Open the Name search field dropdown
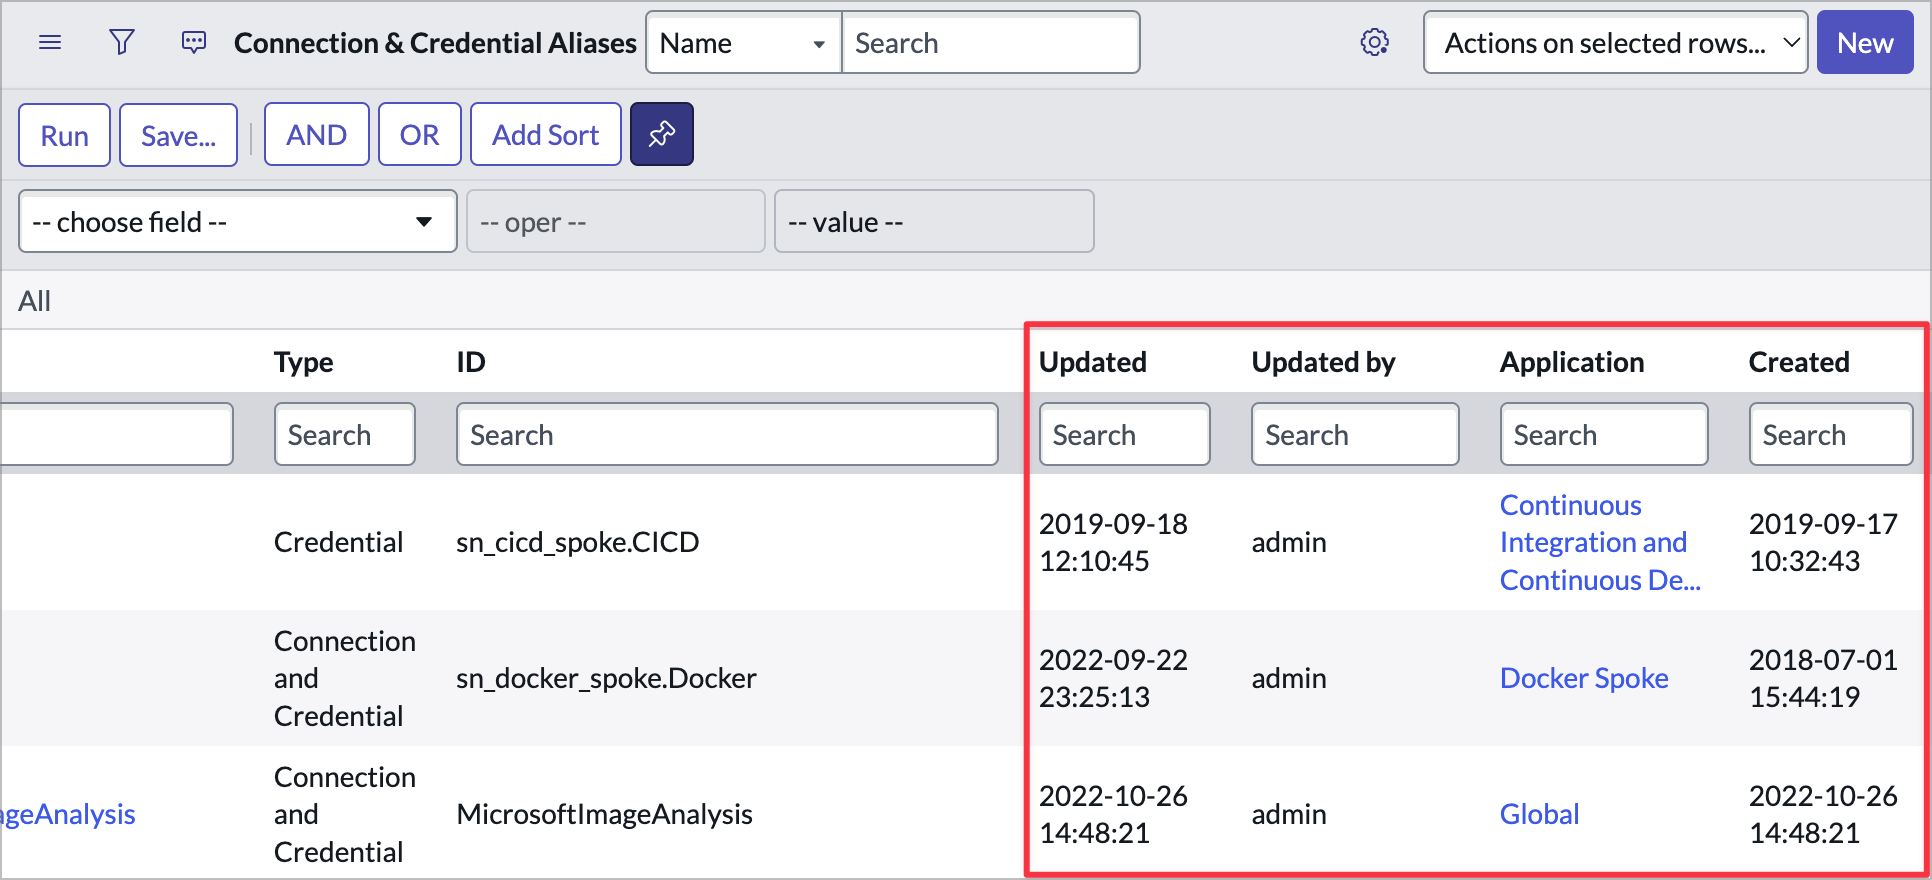Viewport: 1932px width, 880px height. click(743, 43)
